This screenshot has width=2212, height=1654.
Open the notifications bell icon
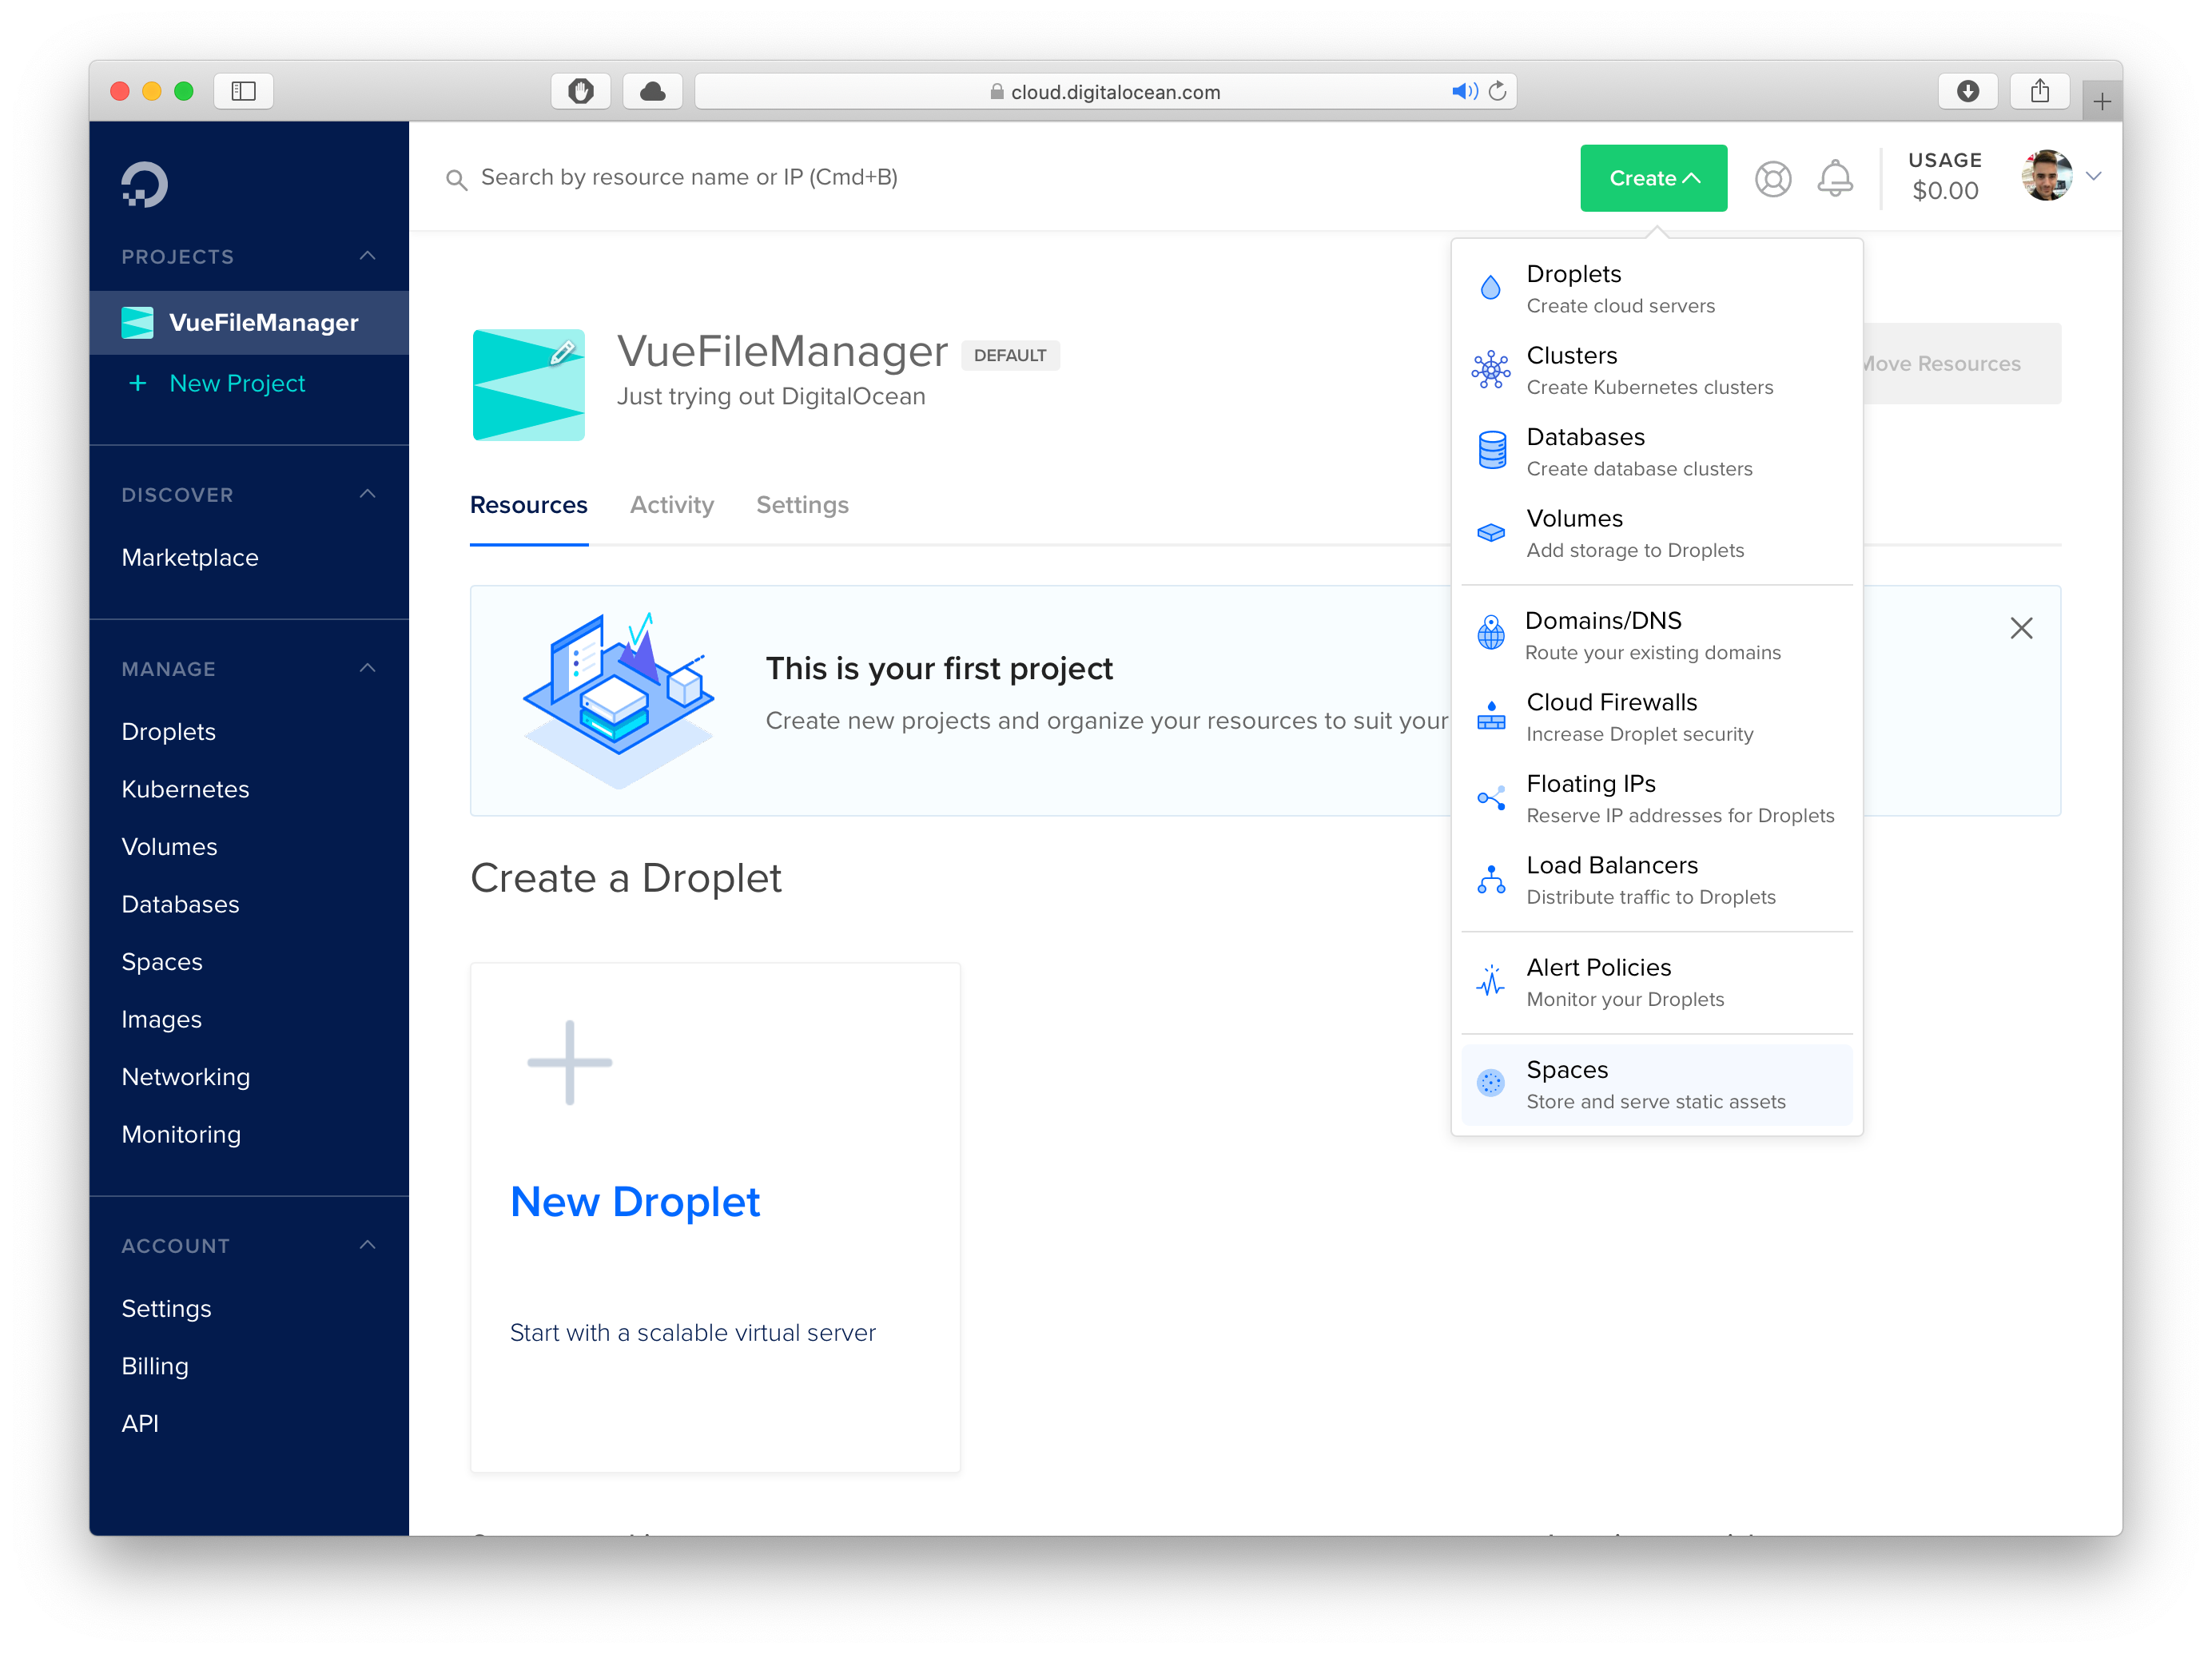tap(1836, 178)
